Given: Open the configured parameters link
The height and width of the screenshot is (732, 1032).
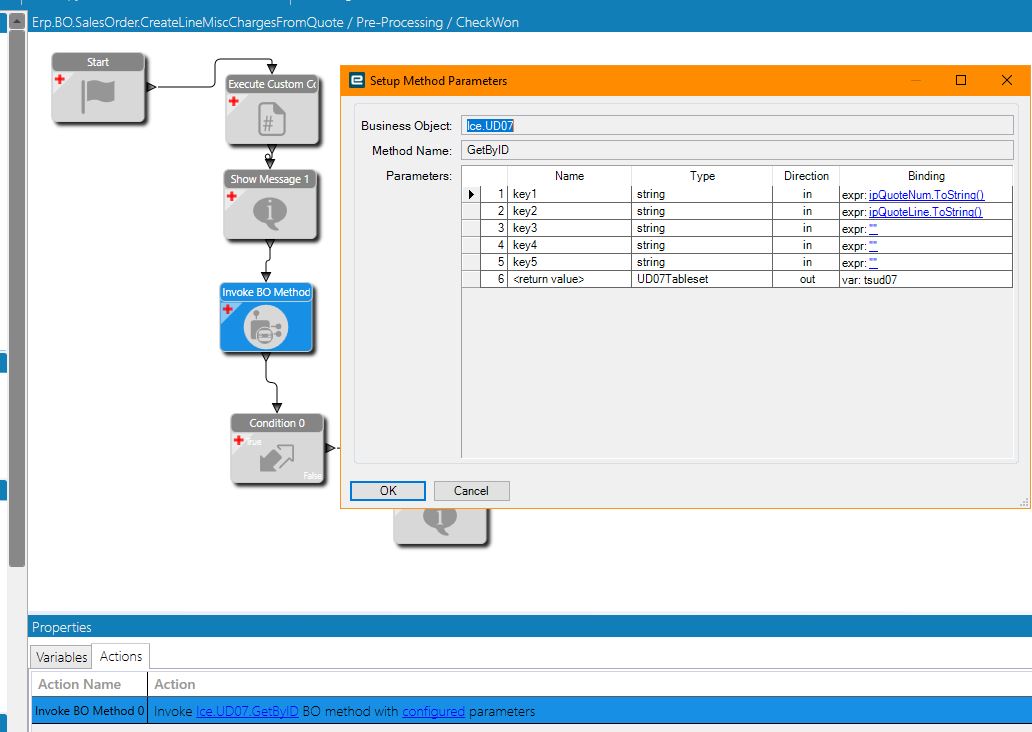Looking at the screenshot, I should 433,712.
